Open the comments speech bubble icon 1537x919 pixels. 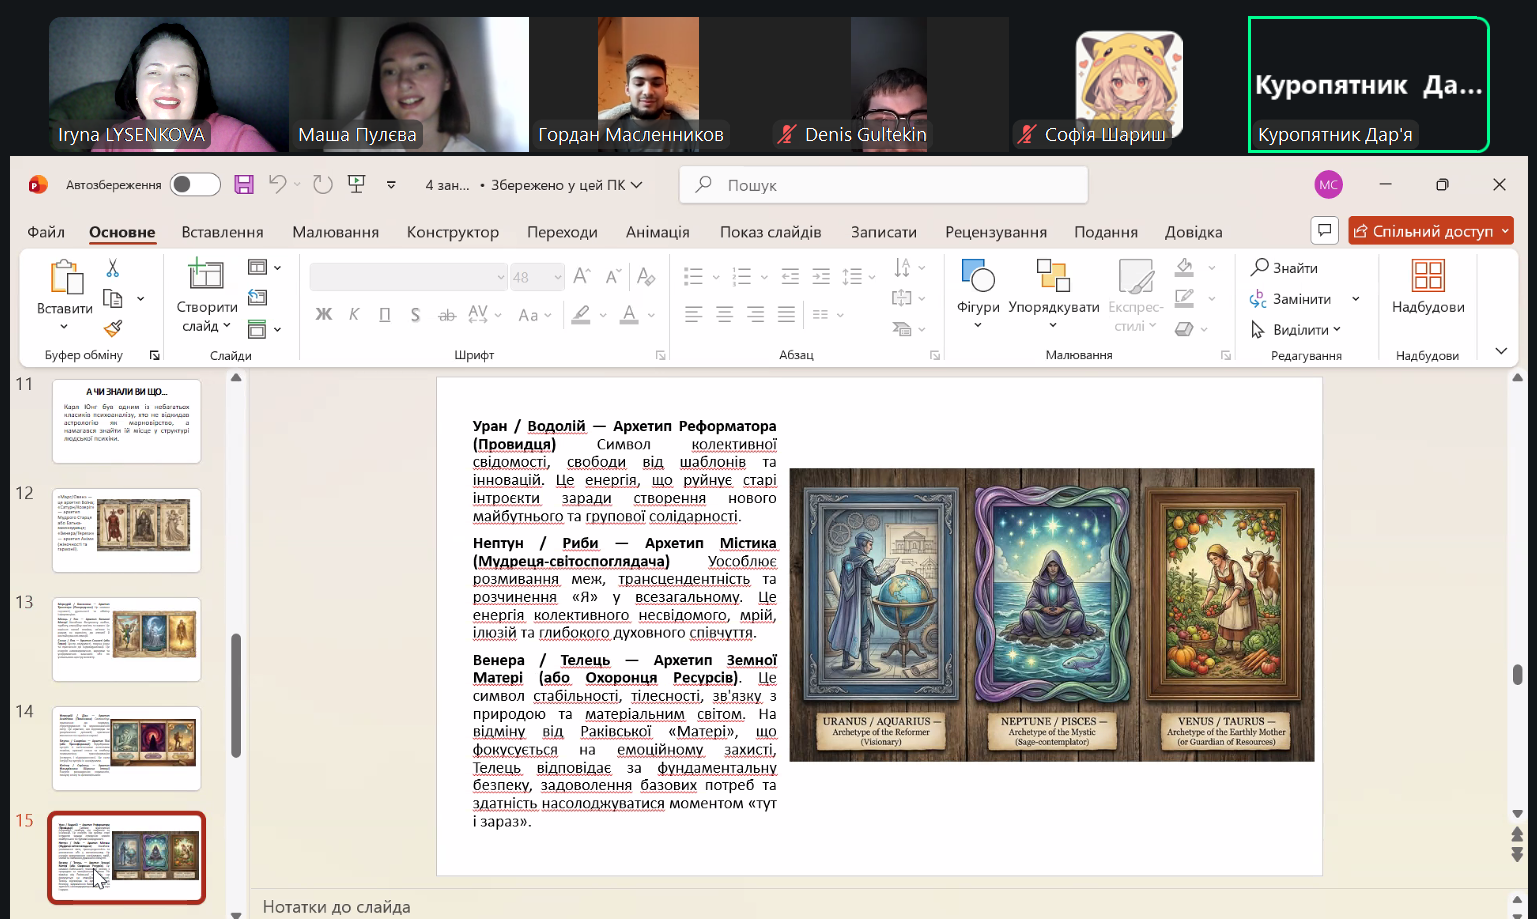pos(1324,231)
